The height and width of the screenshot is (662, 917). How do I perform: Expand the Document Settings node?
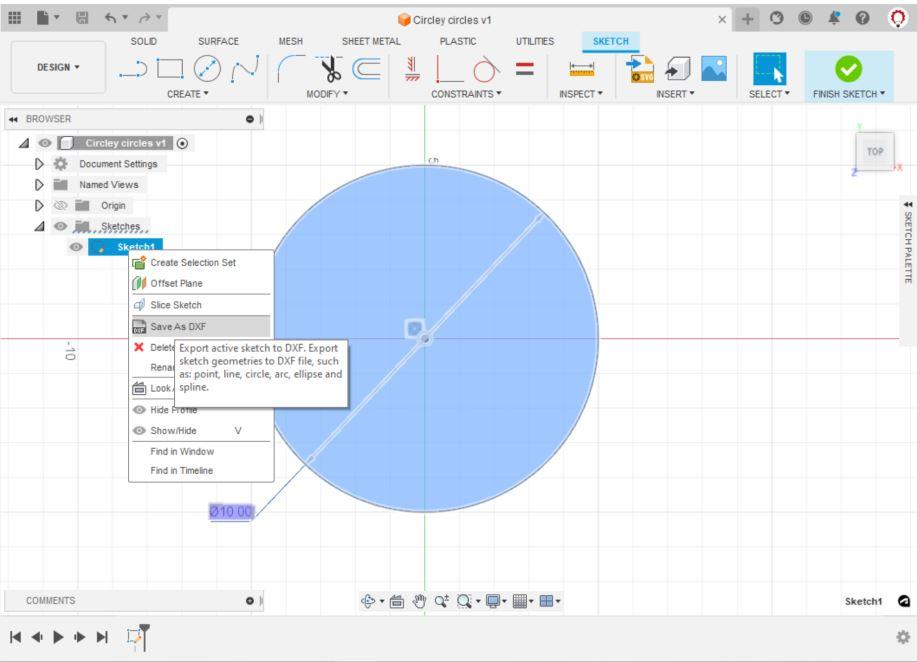[39, 164]
